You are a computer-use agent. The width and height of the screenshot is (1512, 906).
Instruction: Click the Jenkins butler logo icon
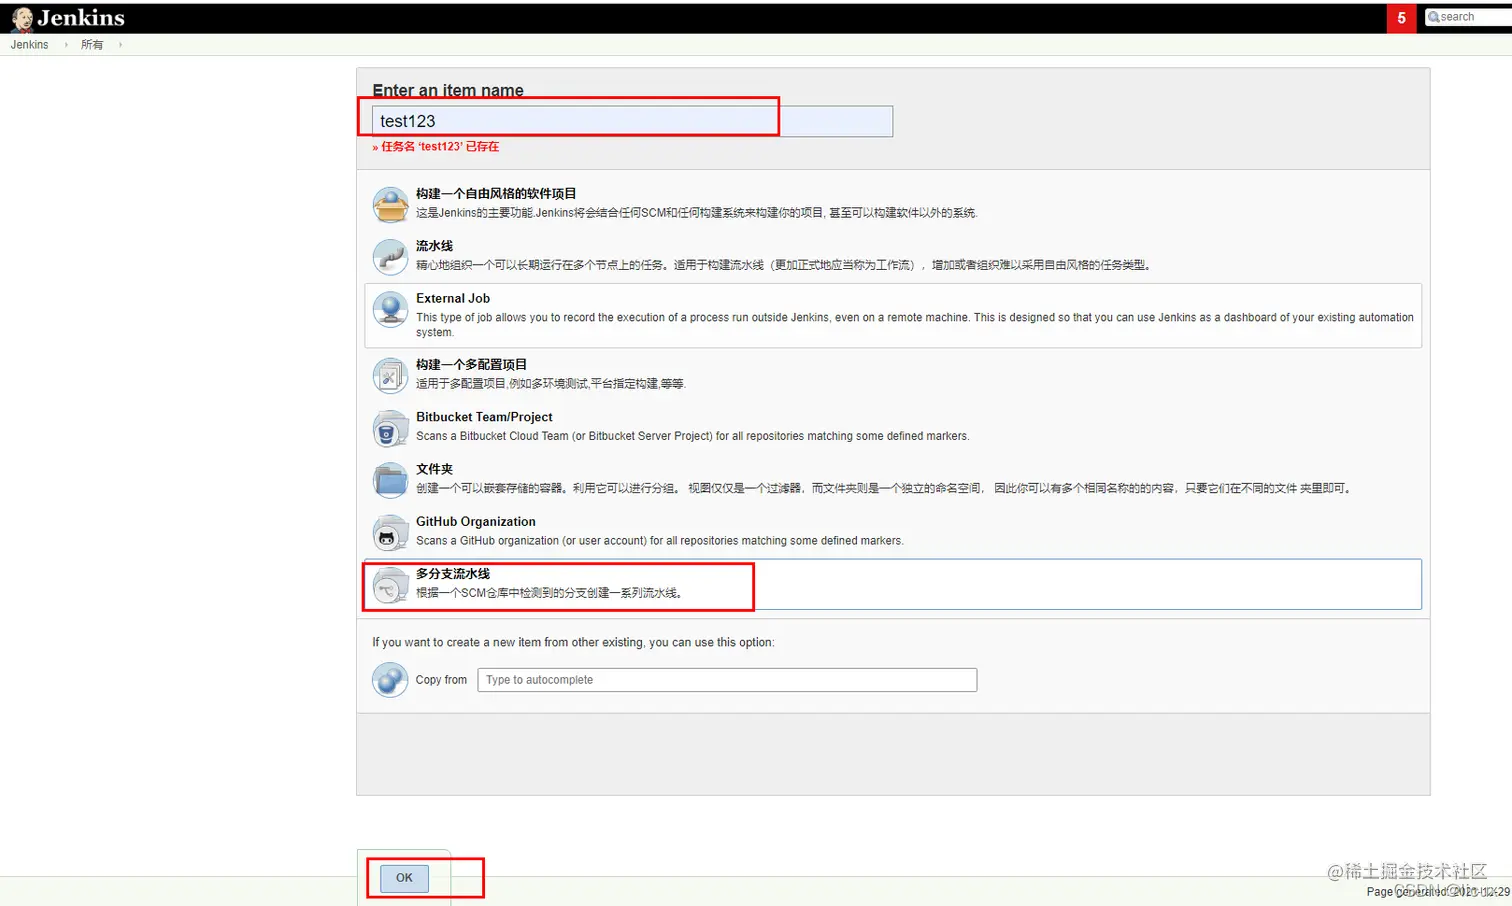click(22, 19)
